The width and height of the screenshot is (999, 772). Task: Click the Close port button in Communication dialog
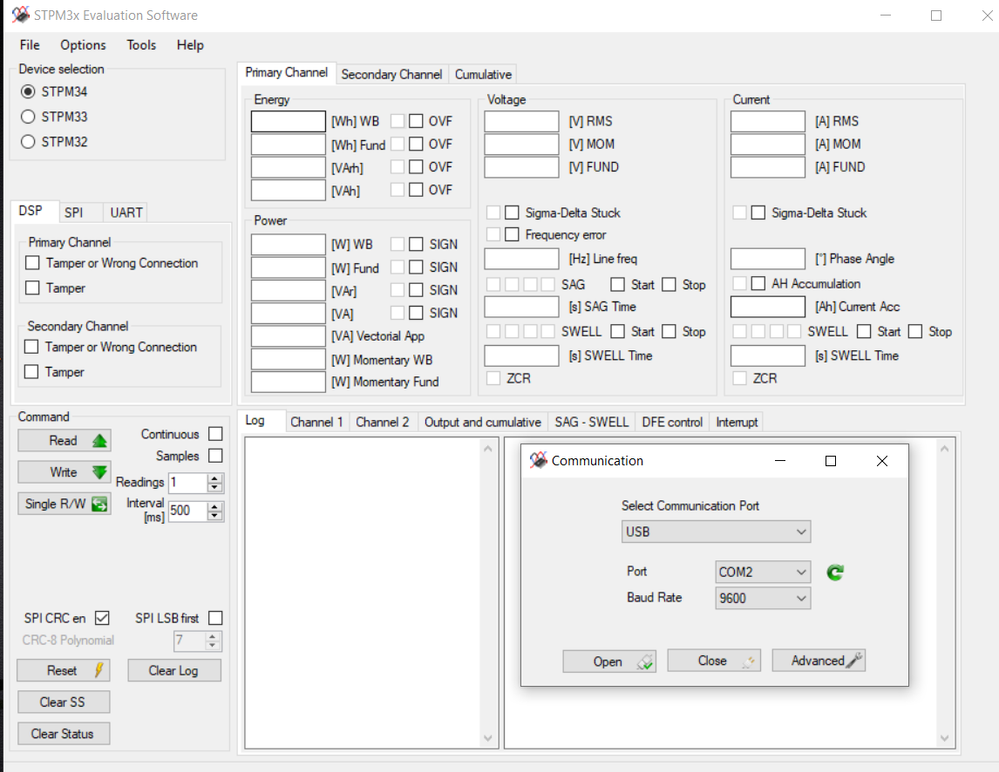pos(714,661)
